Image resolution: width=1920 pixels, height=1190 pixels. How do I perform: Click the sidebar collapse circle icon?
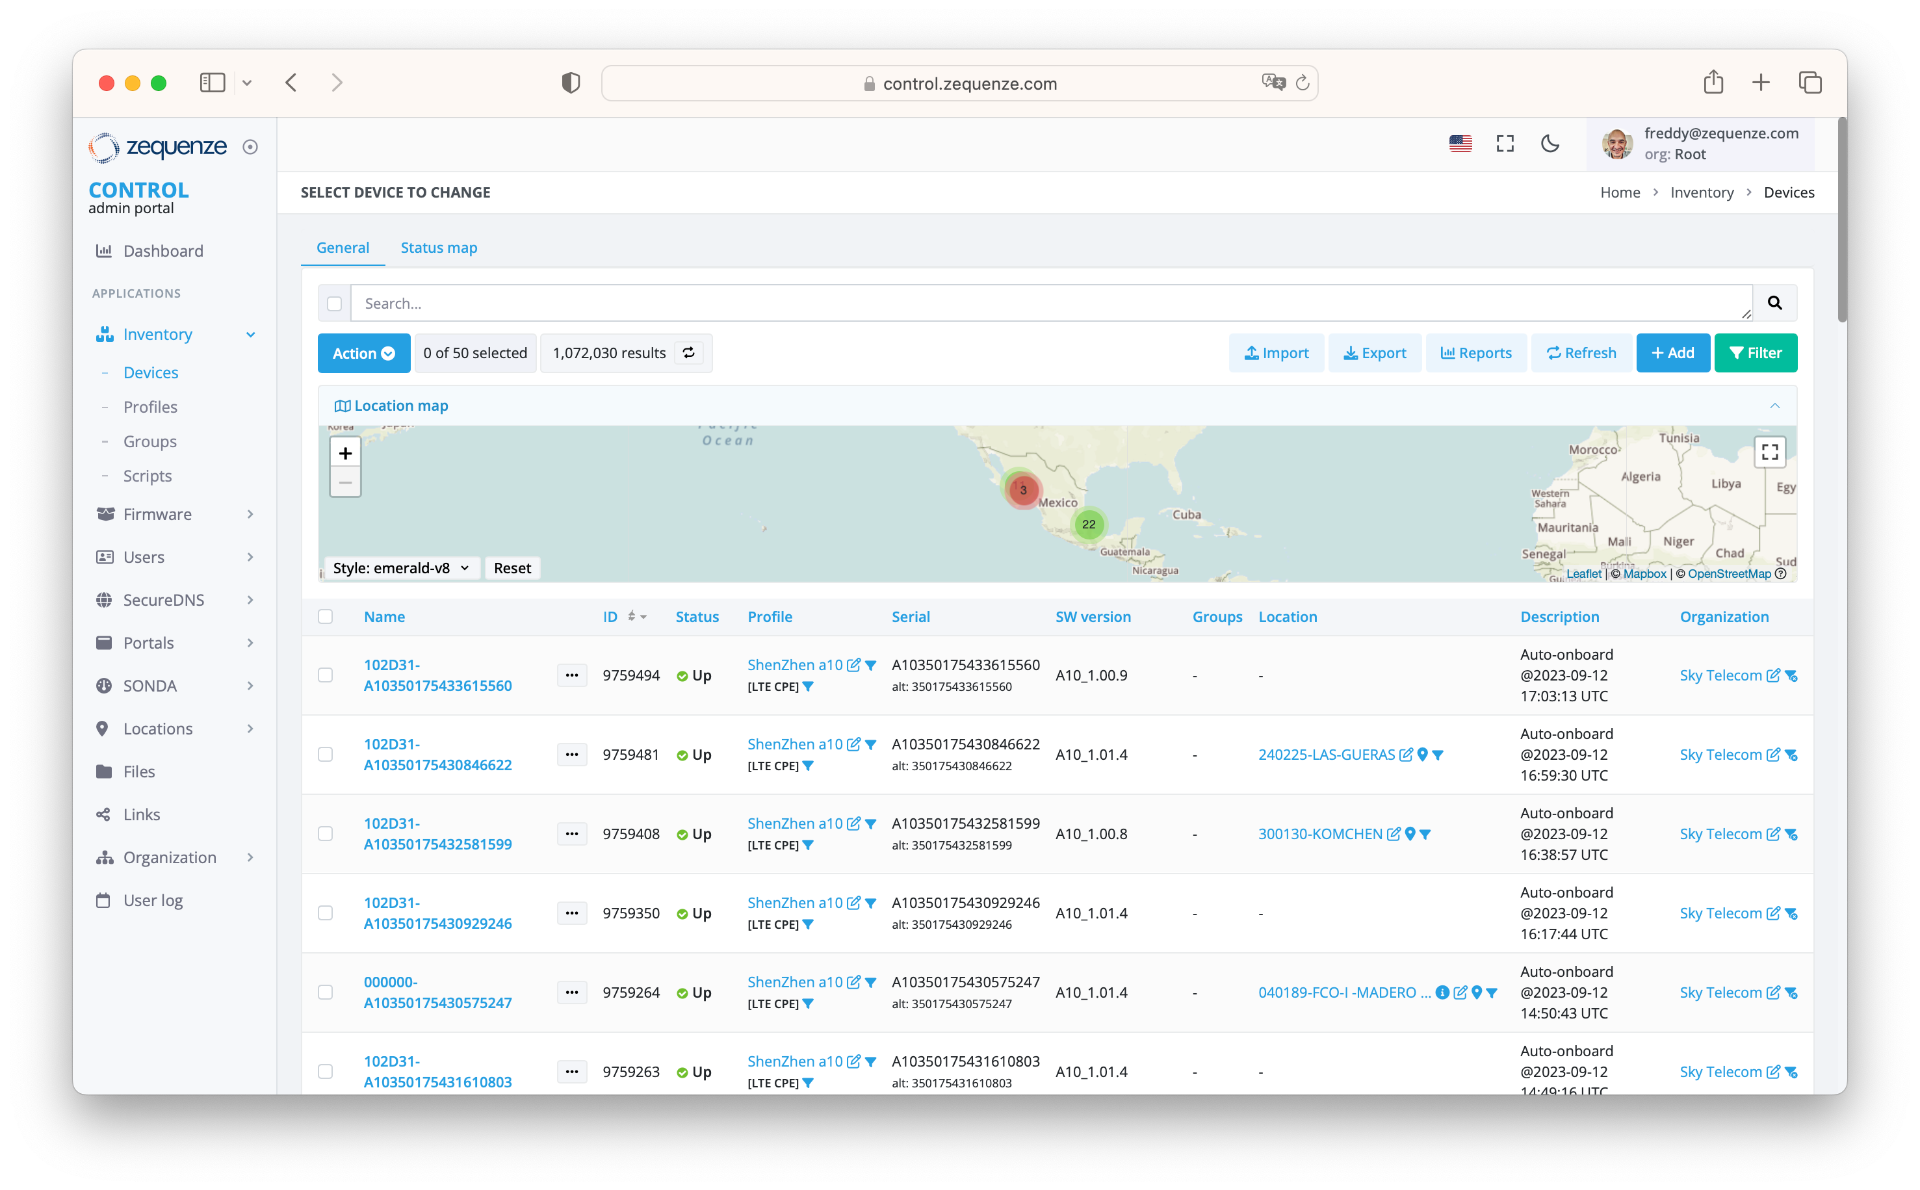pos(250,147)
